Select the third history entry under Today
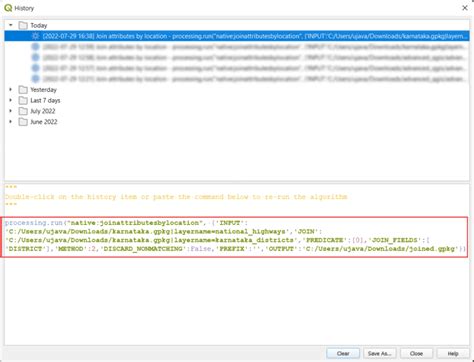Screen dimensions: 474x362 coord(237,58)
